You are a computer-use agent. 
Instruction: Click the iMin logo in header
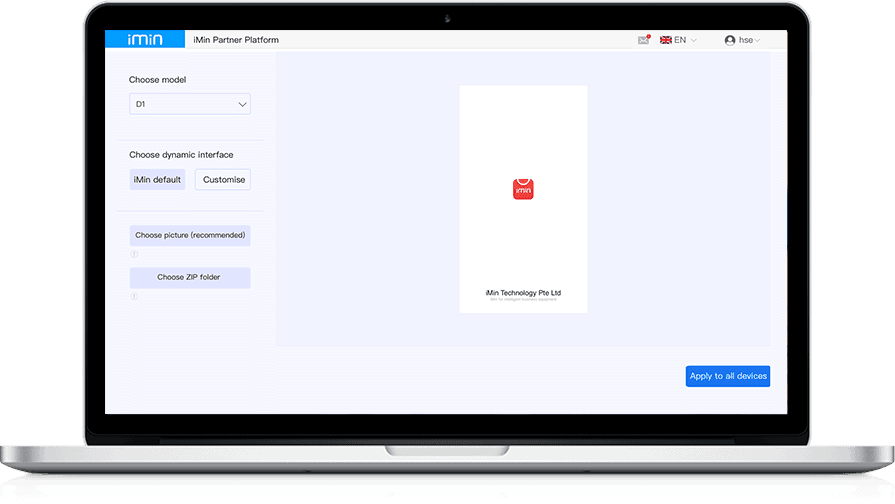pyautogui.click(x=145, y=40)
